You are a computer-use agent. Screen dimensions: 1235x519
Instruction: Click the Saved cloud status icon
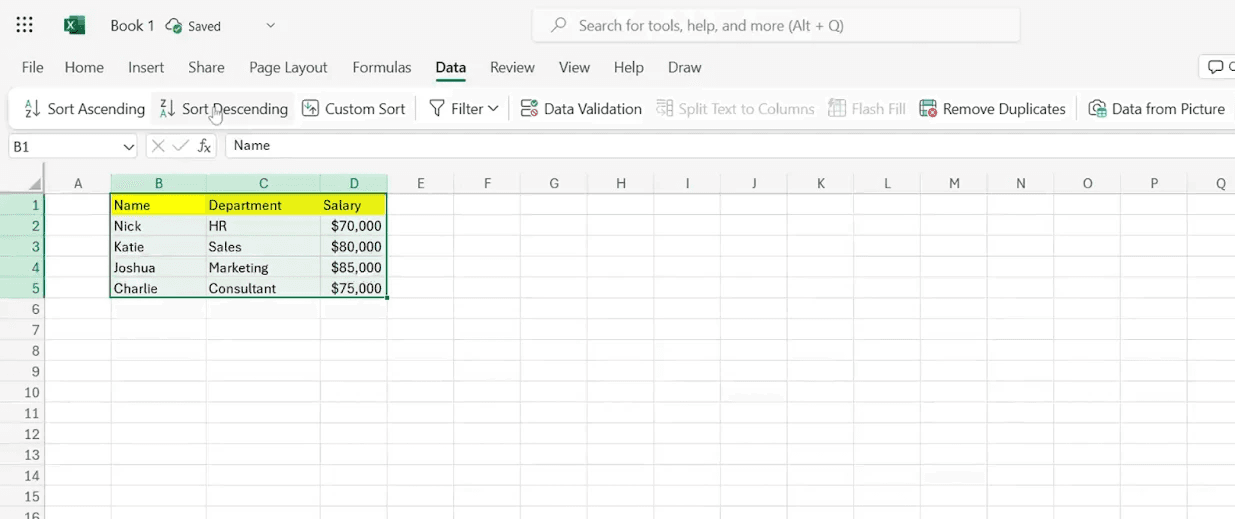pos(174,26)
